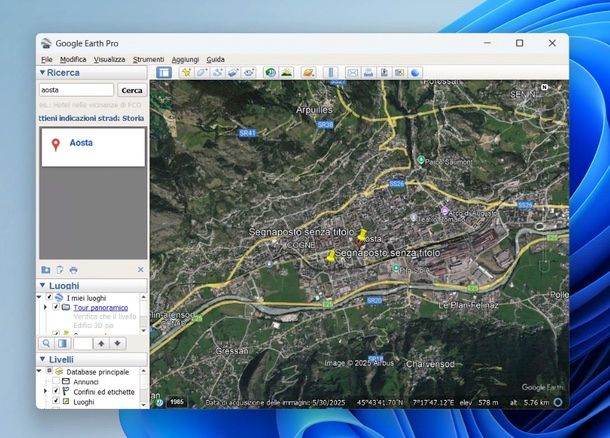Click the upper yellow pushpin near Aosta
Image resolution: width=610 pixels, height=438 pixels.
click(x=361, y=235)
